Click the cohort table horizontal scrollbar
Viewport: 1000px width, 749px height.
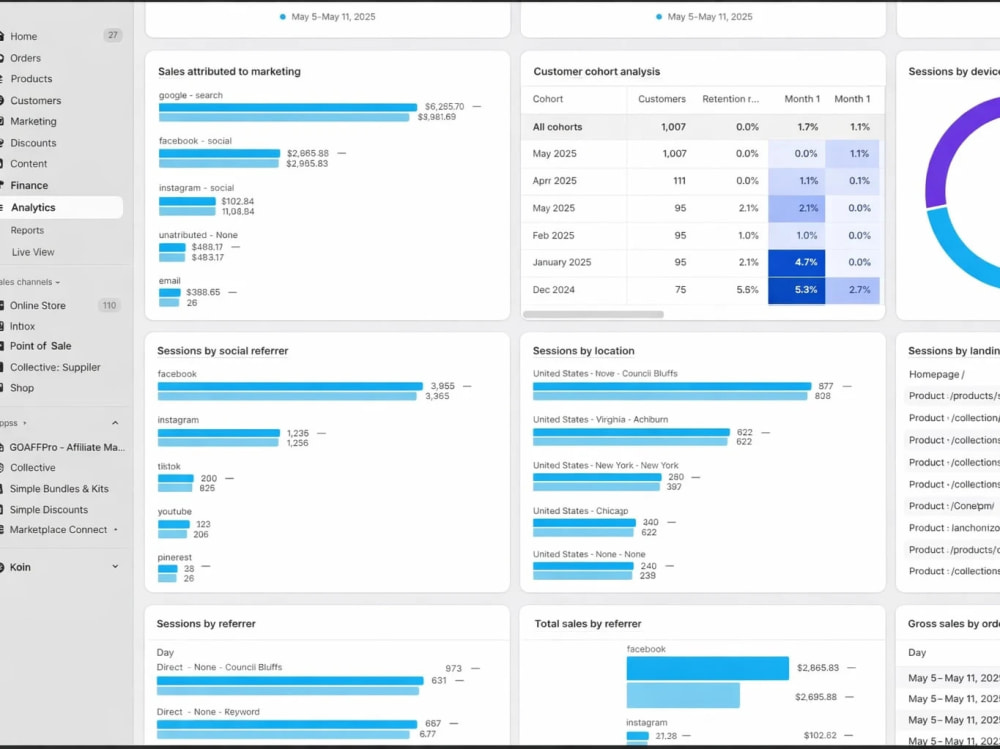coord(593,315)
